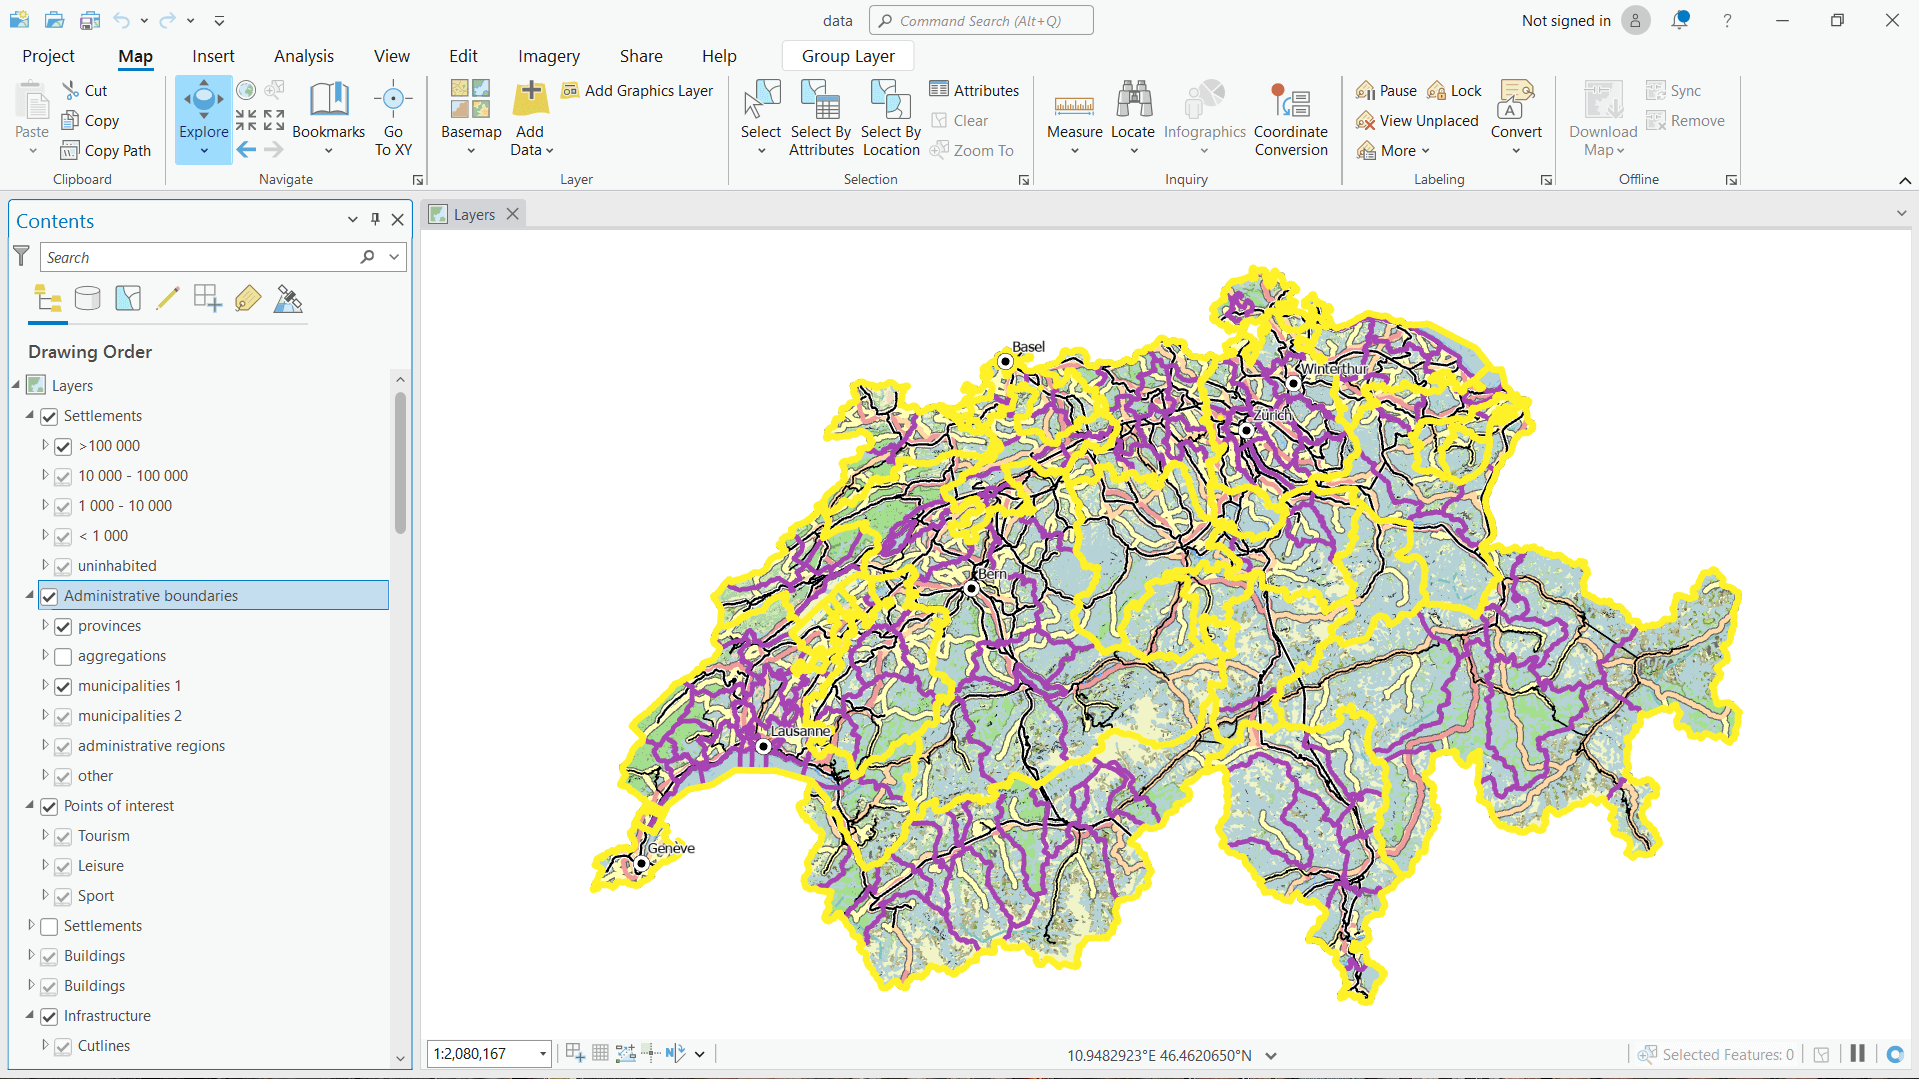Enable the aggregations layer checkbox
Screen dimensions: 1919x1079
coord(63,656)
